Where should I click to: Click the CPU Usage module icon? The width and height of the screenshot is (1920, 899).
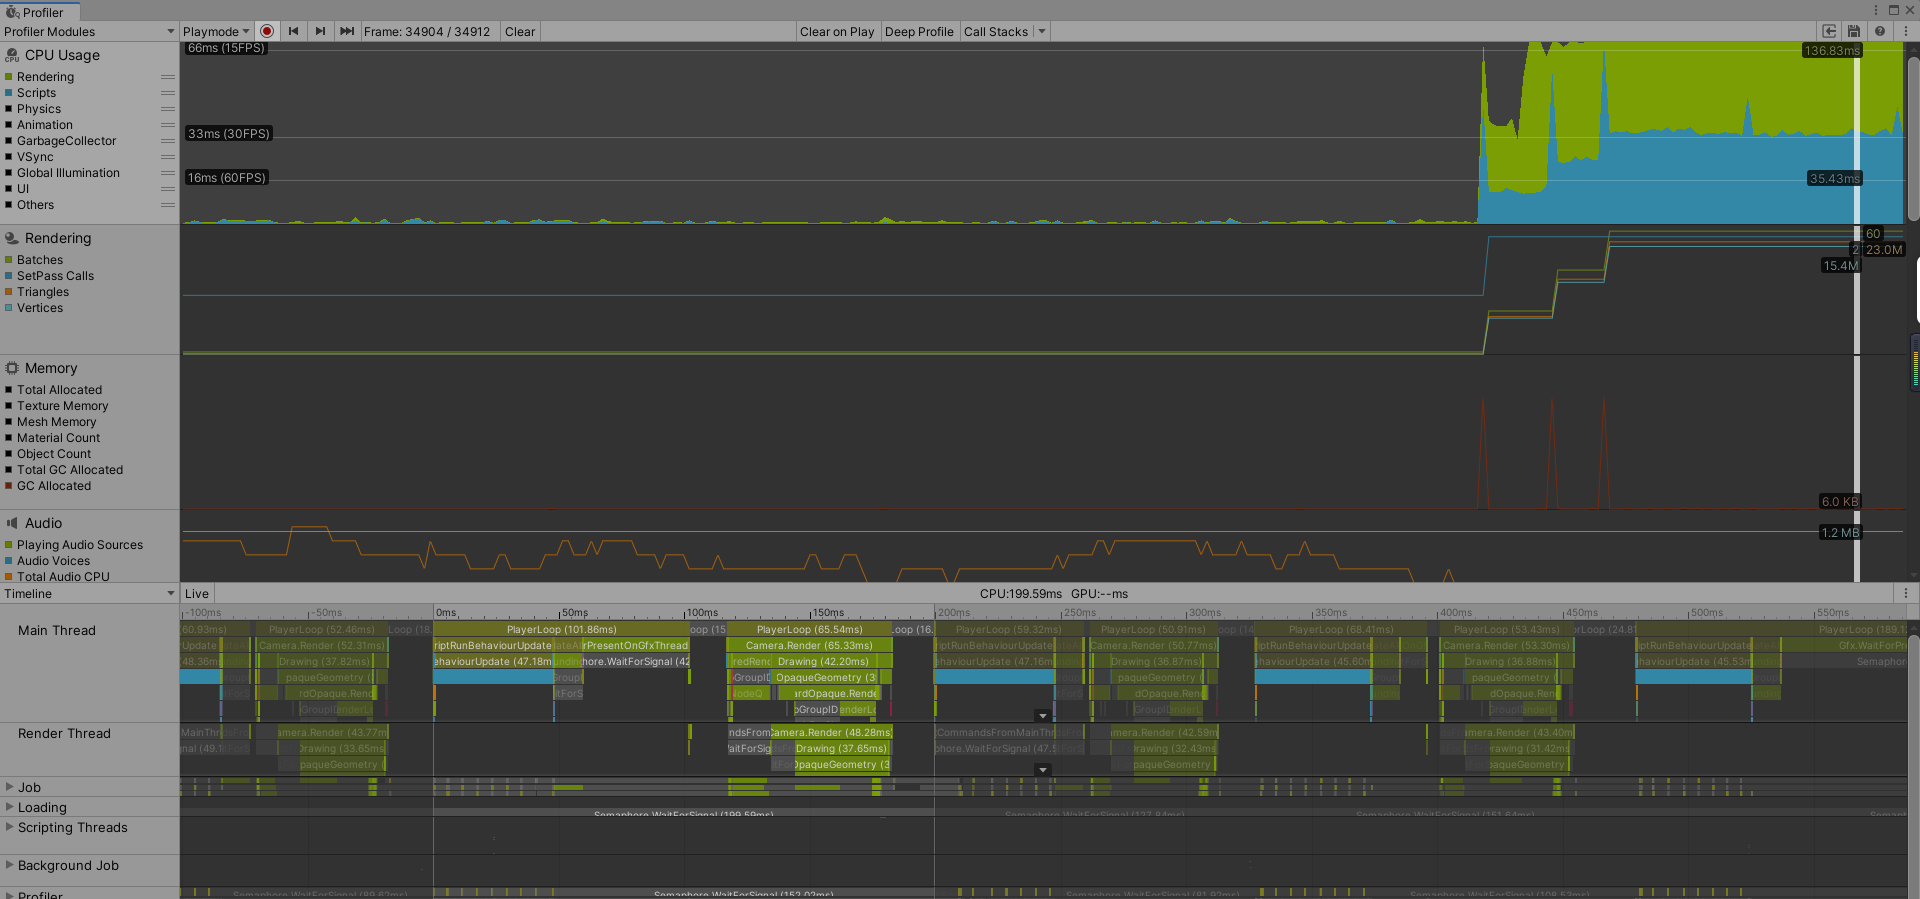click(12, 55)
